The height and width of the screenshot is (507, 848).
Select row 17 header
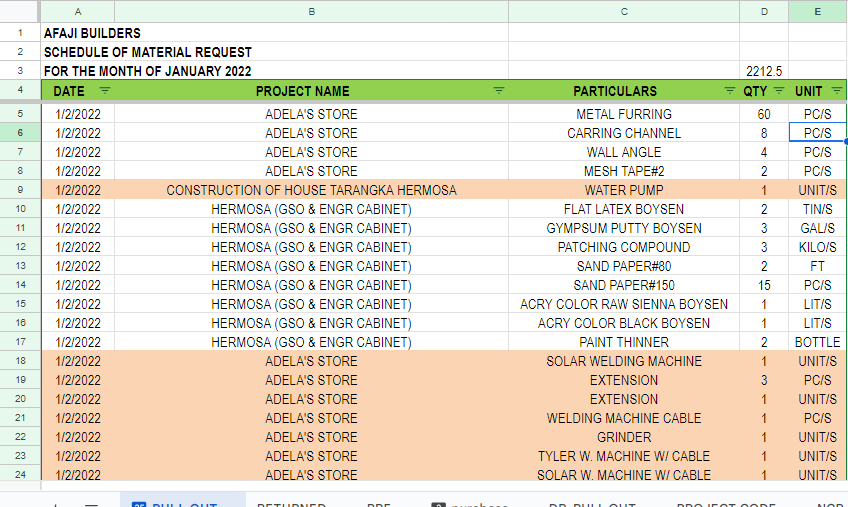click(20, 342)
